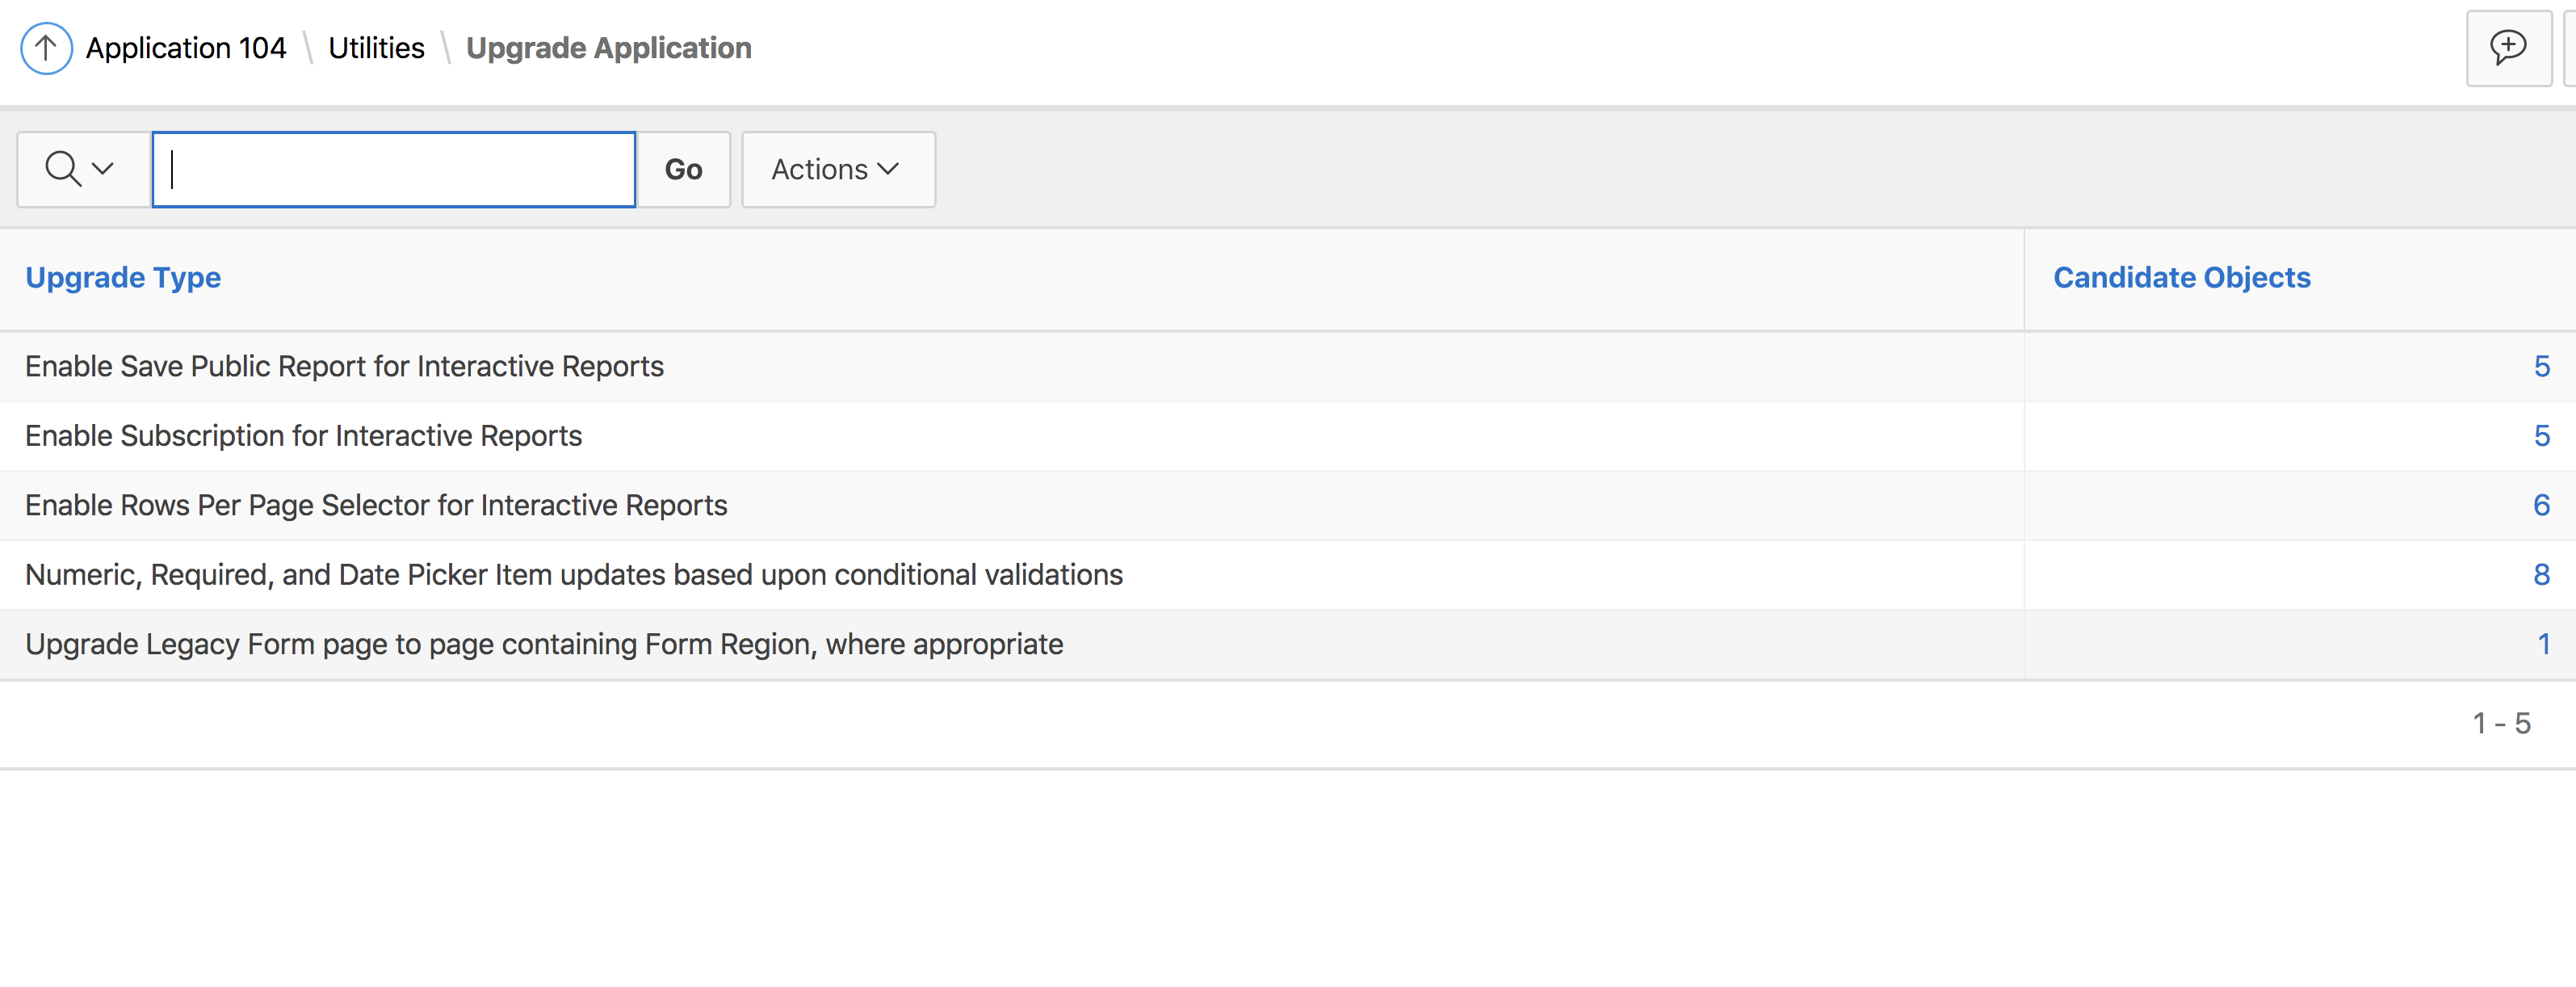This screenshot has height=987, width=2576.
Task: Open the search column selector magnifier
Action: [80, 169]
